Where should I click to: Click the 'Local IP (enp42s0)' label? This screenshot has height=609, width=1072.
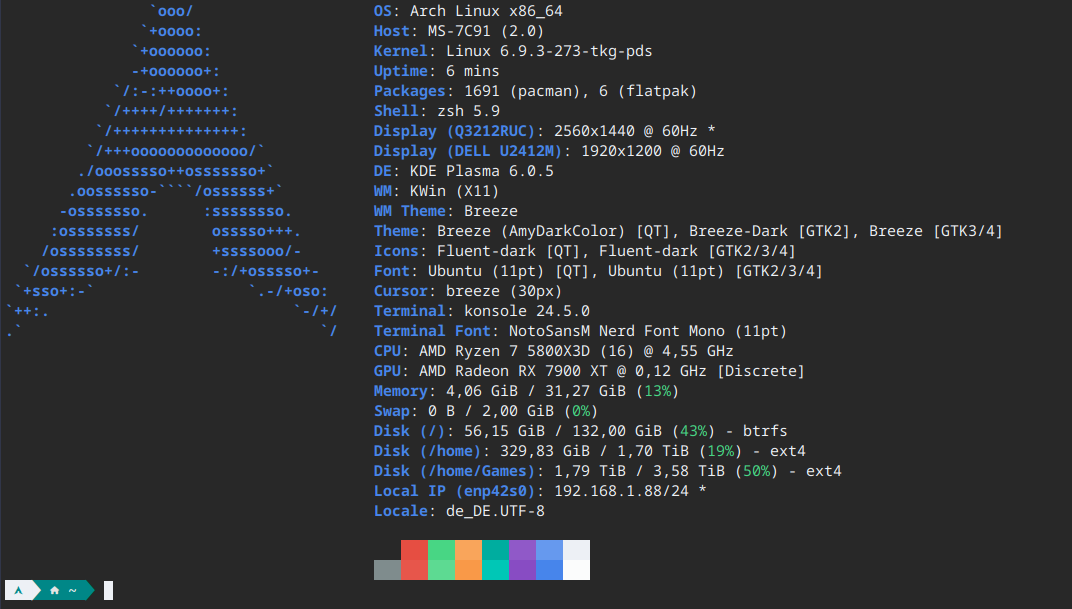pyautogui.click(x=455, y=491)
